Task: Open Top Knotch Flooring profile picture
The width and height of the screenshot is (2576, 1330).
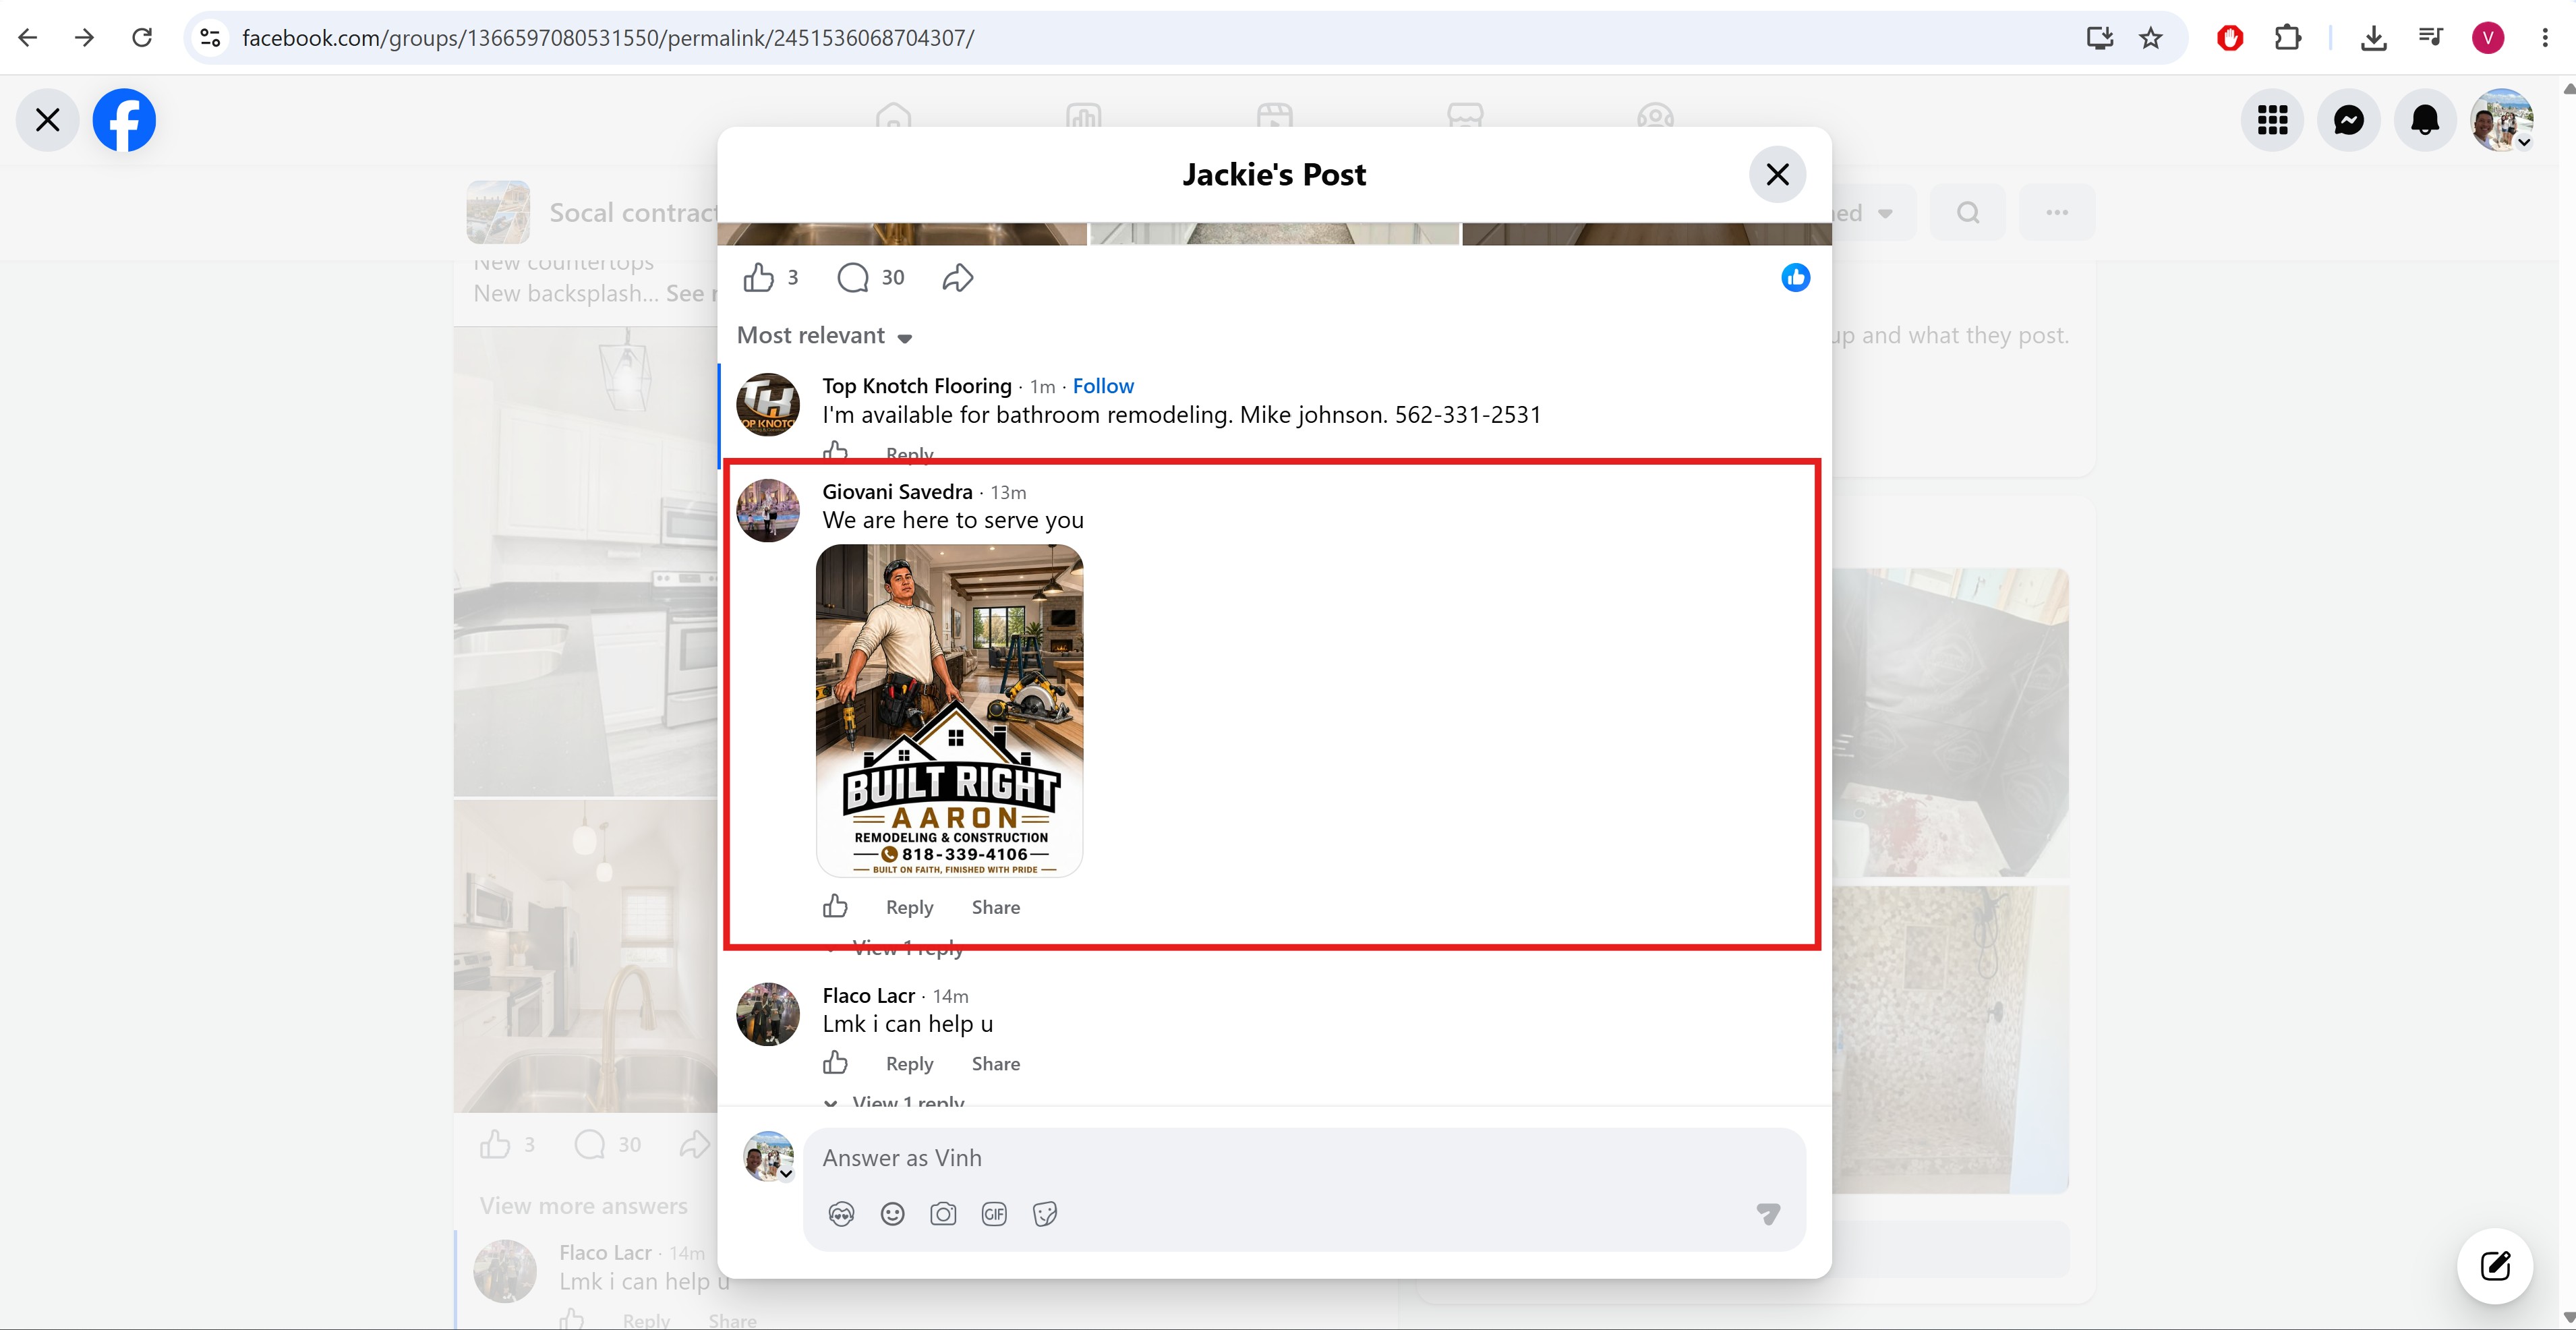Action: [768, 404]
